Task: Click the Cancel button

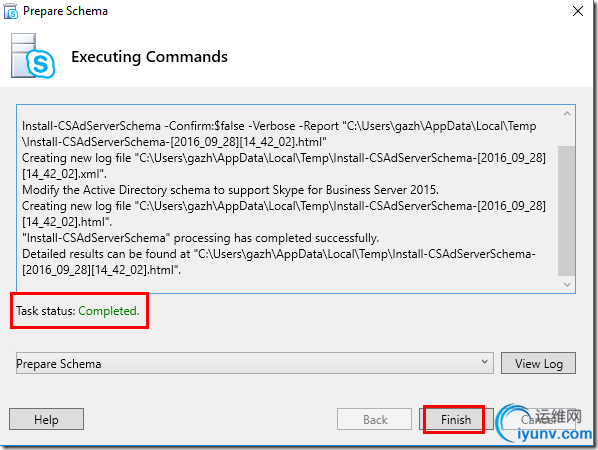Action: (538, 419)
